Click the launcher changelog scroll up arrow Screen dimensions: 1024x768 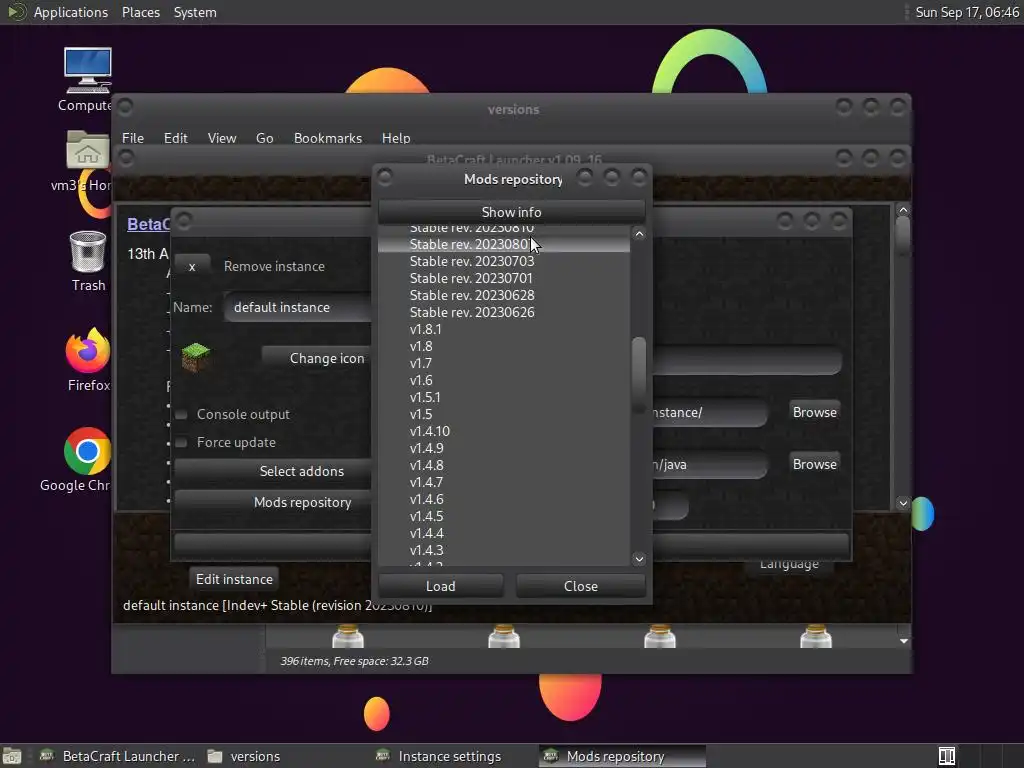click(x=903, y=210)
